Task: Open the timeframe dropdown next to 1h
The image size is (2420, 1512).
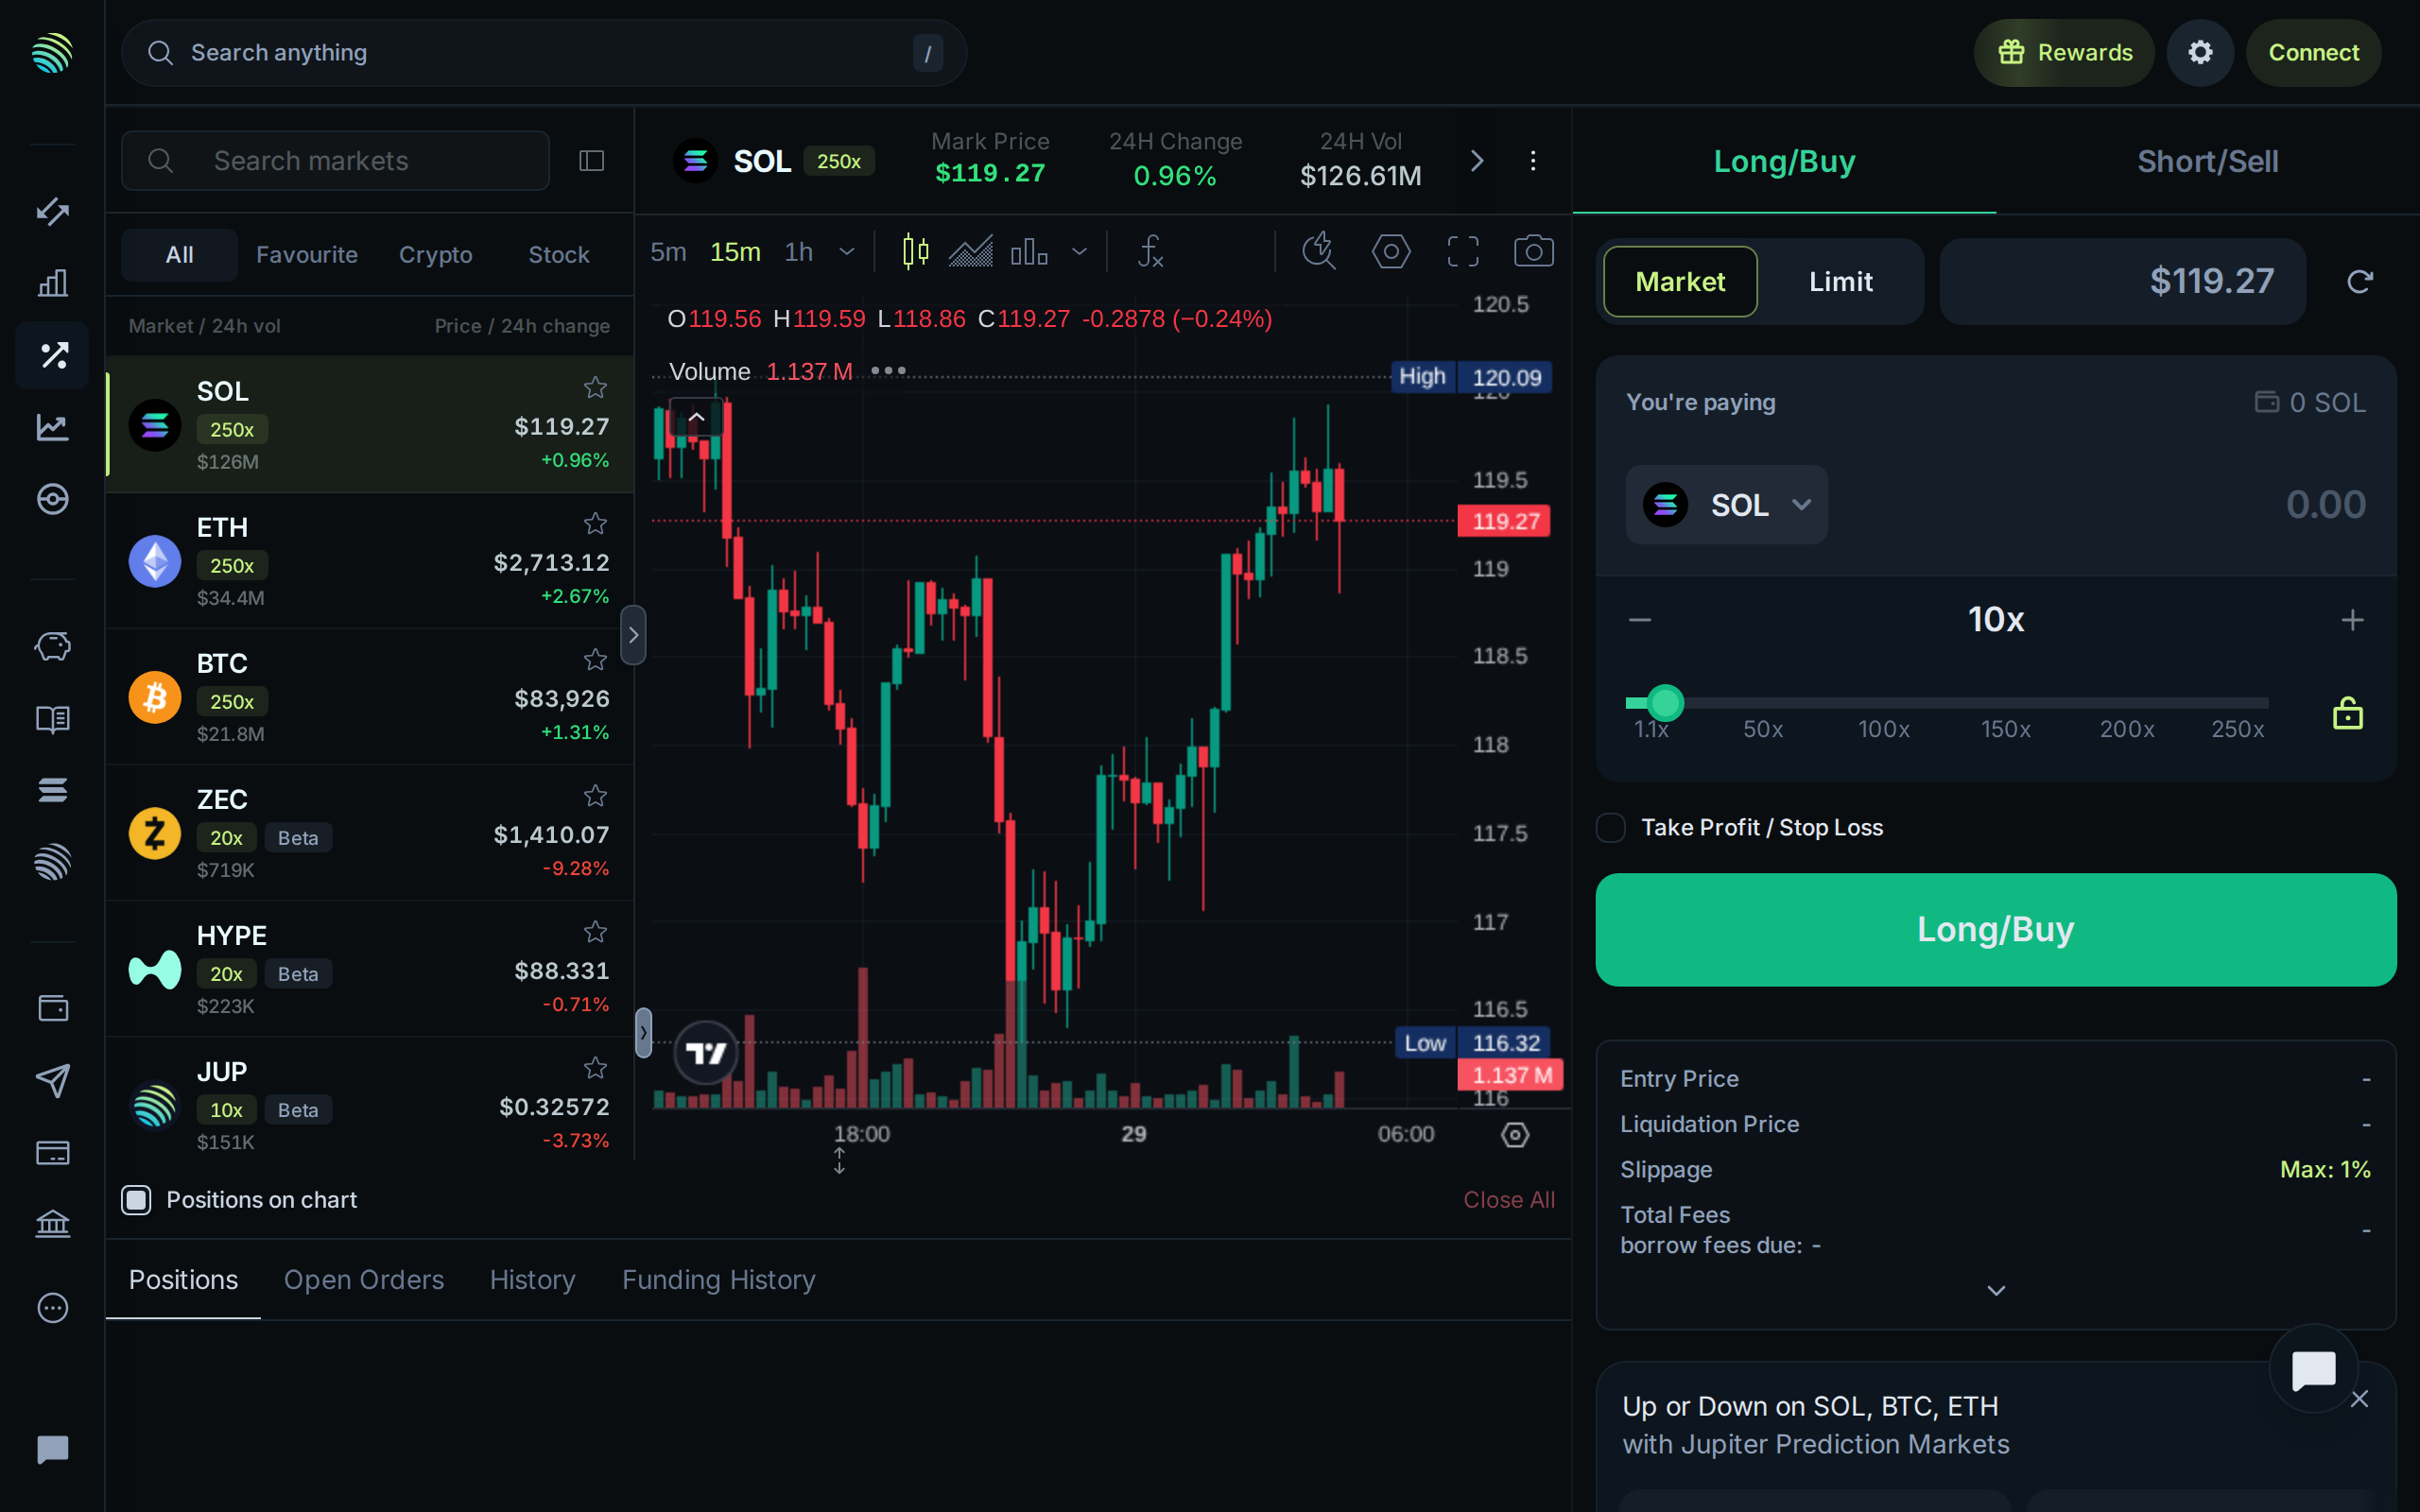Action: pyautogui.click(x=847, y=252)
